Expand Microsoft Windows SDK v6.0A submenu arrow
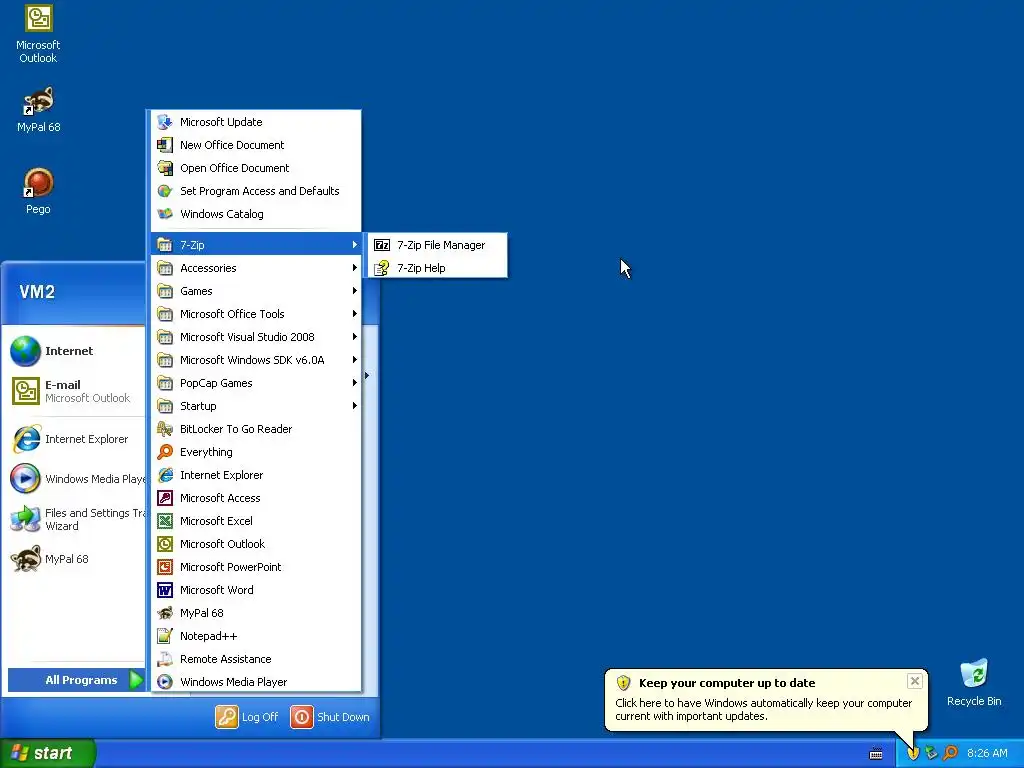This screenshot has width=1024, height=768. click(x=355, y=360)
